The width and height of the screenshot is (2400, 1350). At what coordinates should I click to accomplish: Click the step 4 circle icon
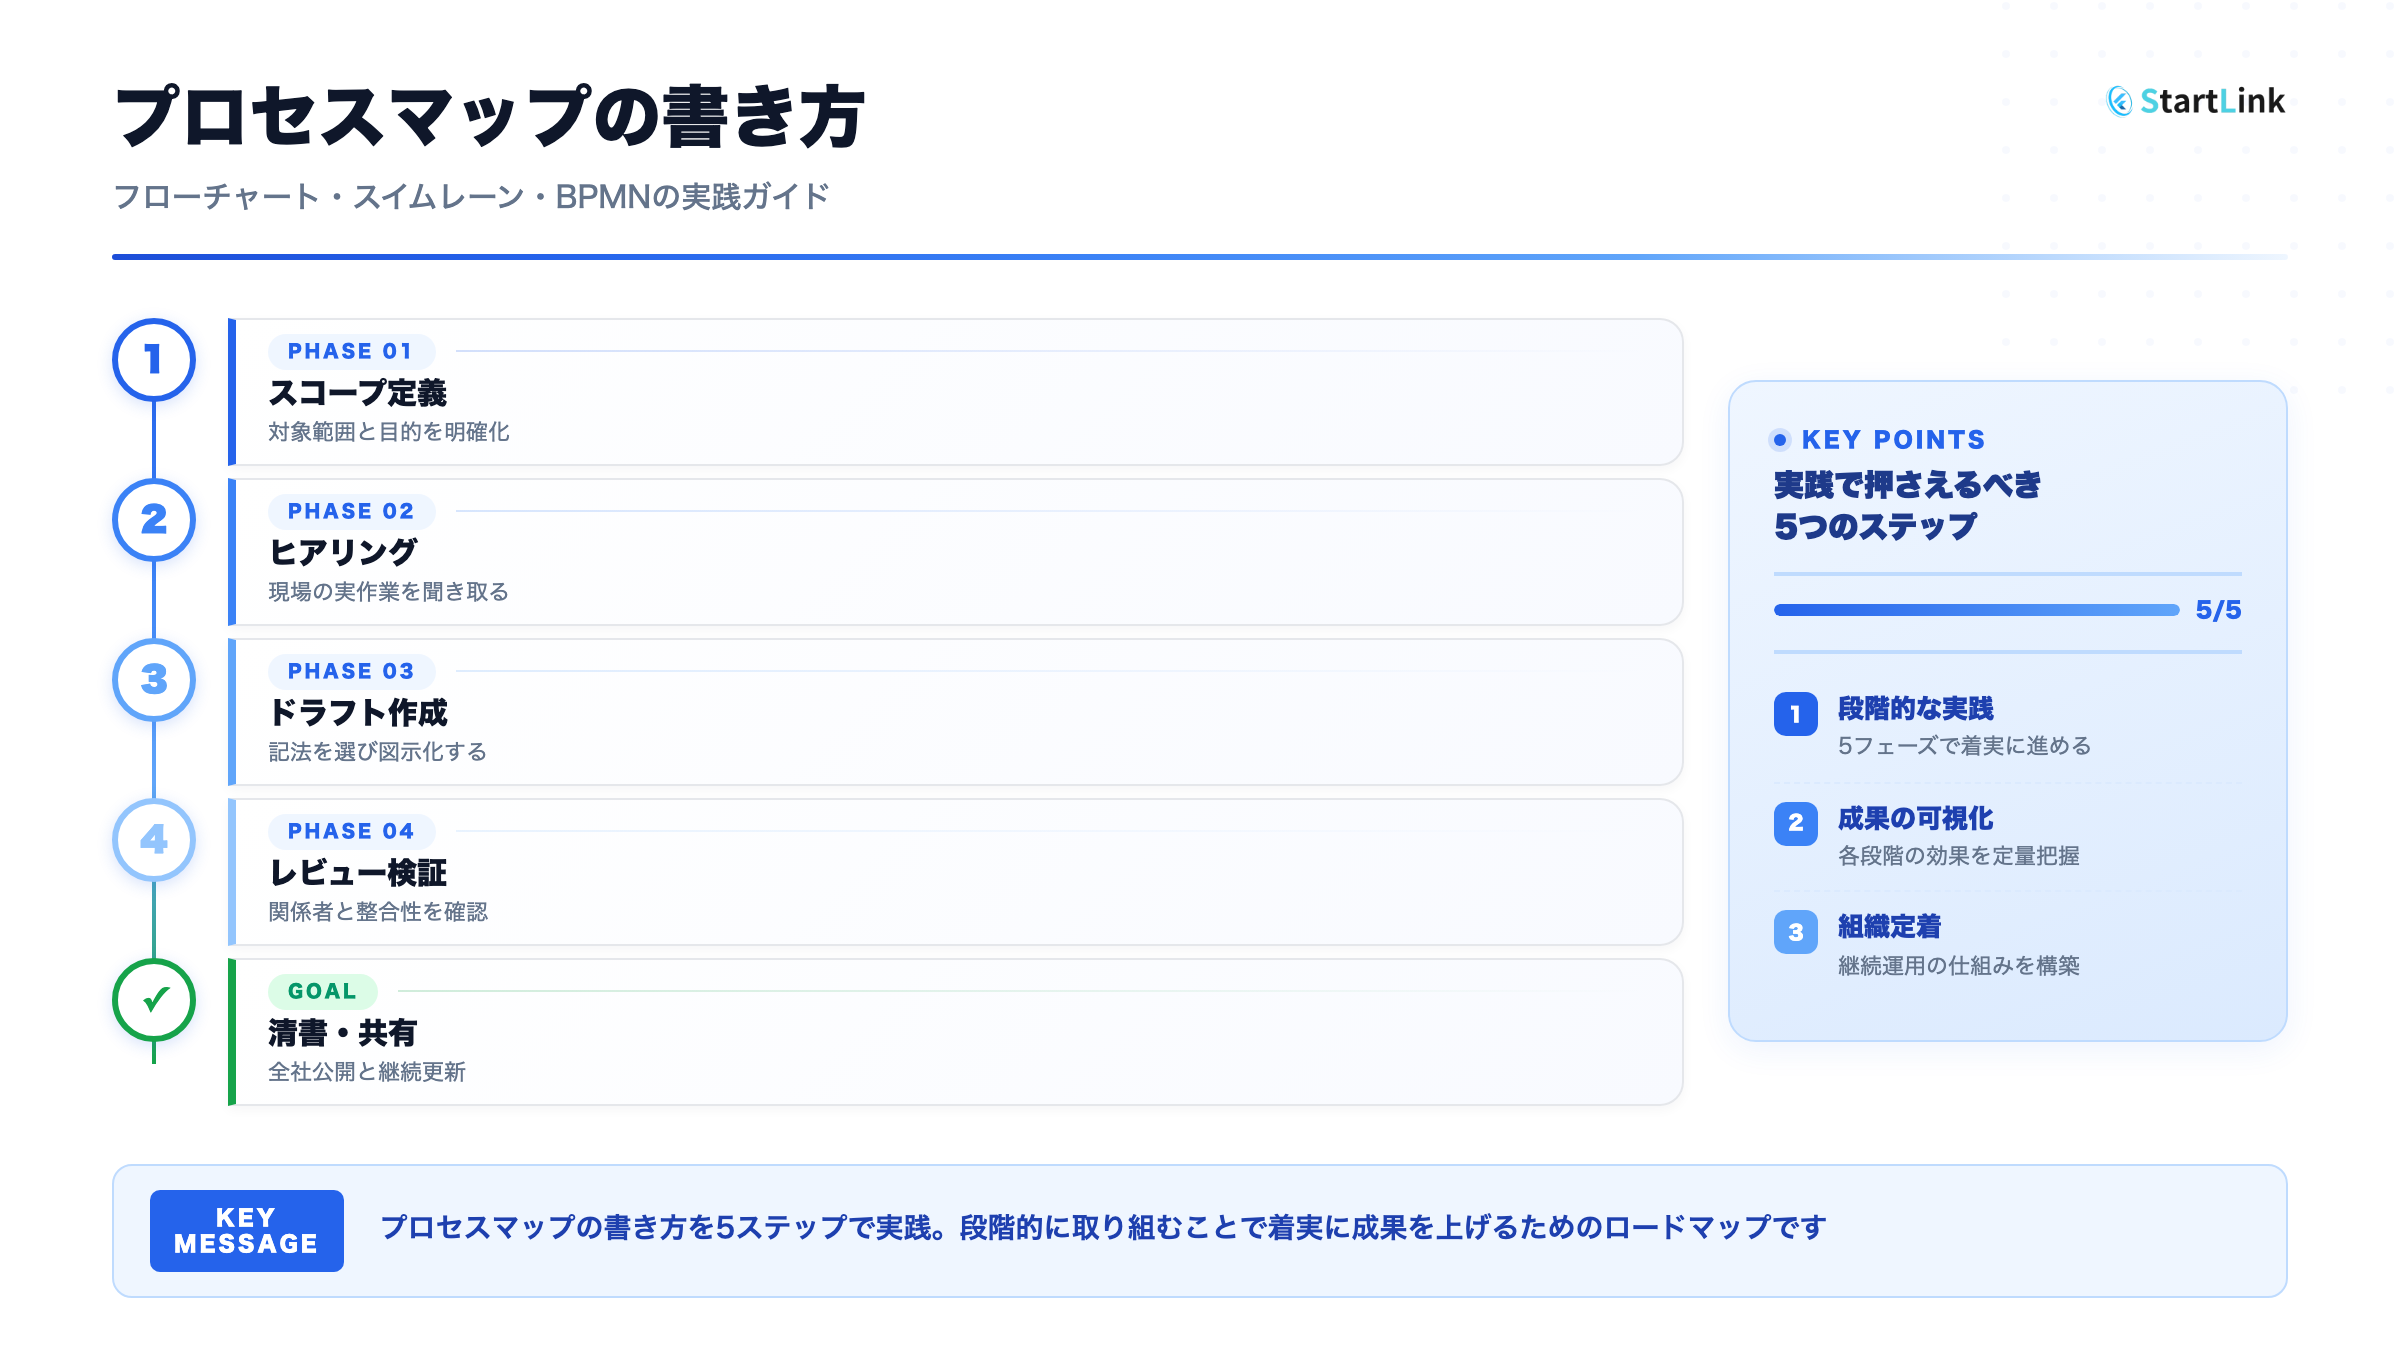153,840
